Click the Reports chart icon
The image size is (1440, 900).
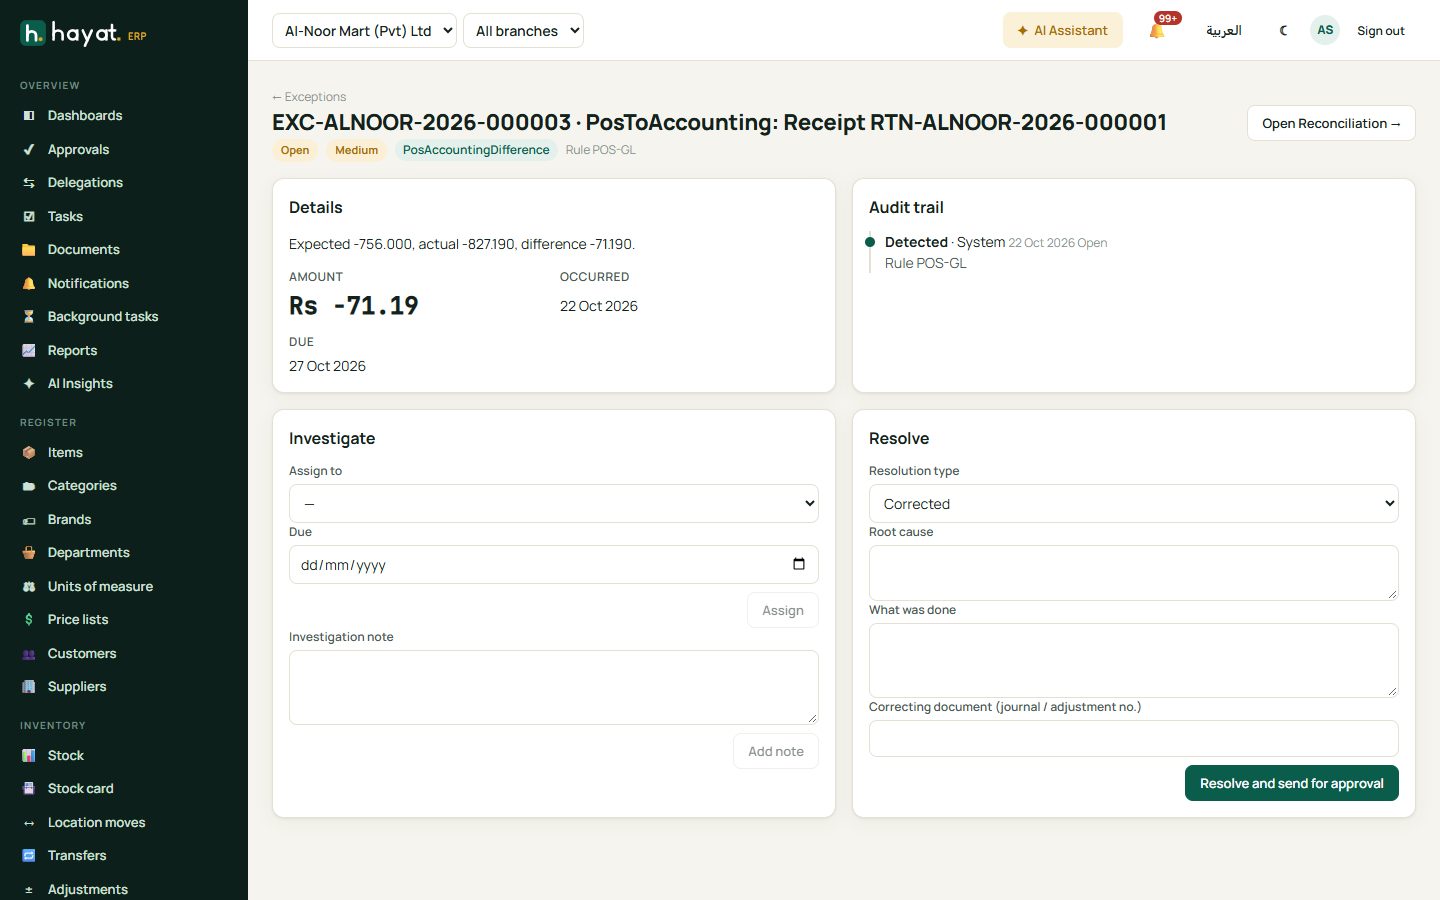[29, 351]
